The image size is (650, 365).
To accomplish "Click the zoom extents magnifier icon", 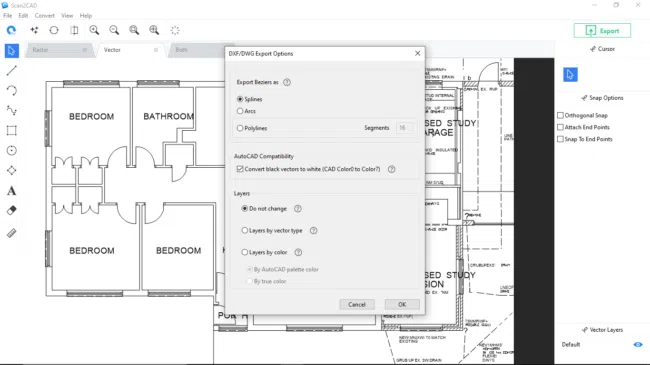I will click(x=154, y=30).
